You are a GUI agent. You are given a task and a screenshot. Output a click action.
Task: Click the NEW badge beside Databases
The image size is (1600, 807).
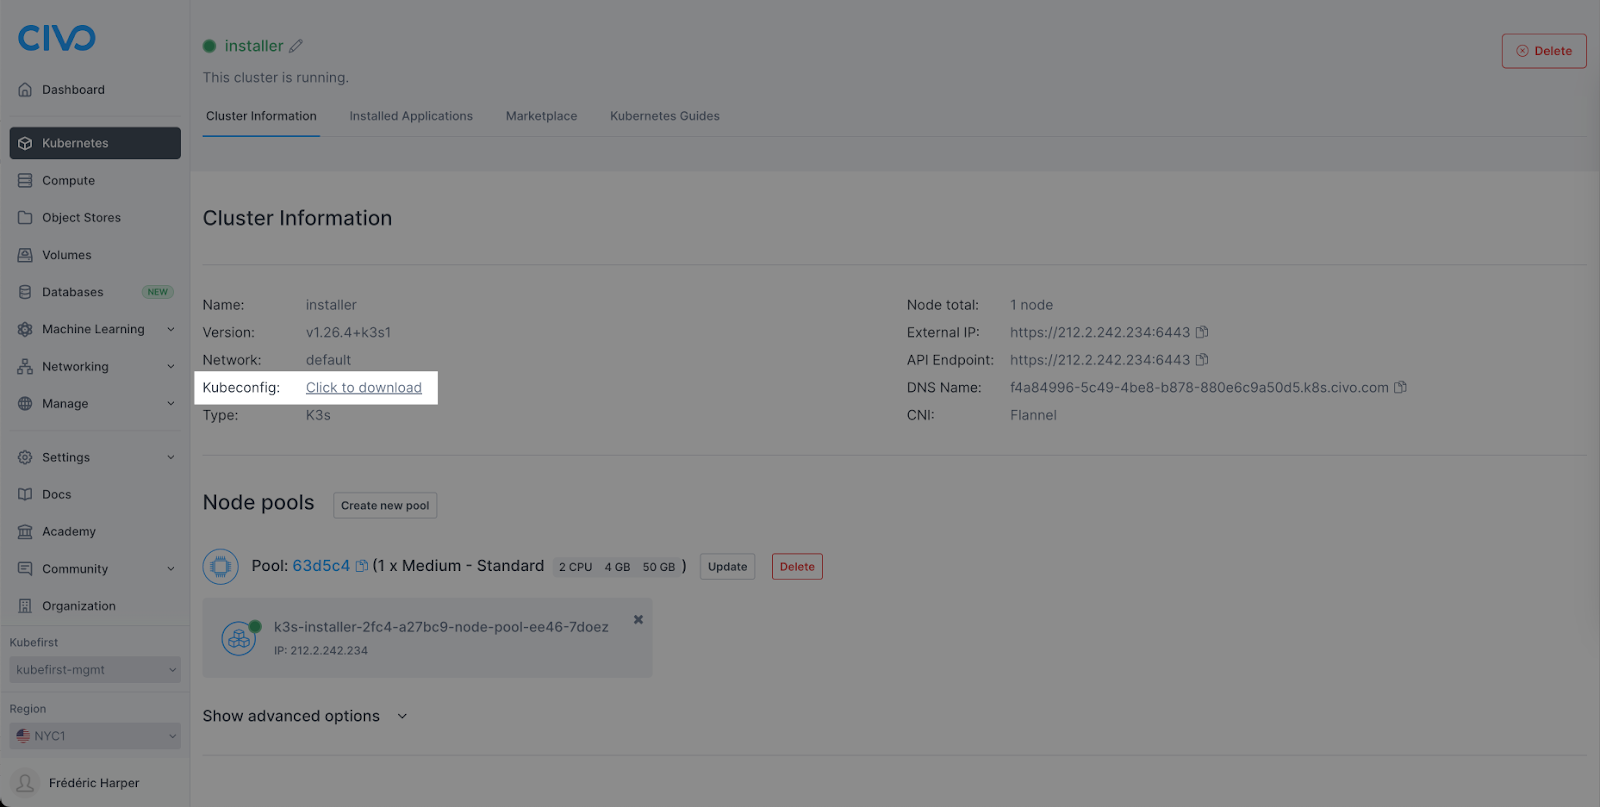click(158, 292)
